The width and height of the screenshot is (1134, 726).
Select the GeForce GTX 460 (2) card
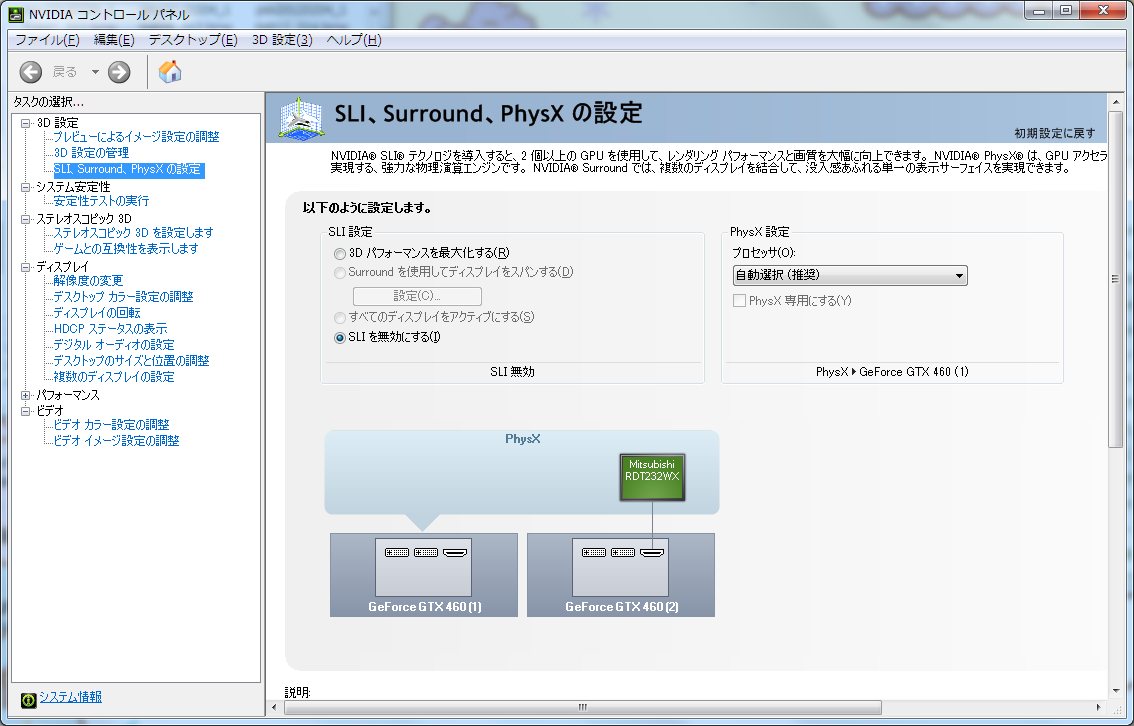[x=621, y=575]
